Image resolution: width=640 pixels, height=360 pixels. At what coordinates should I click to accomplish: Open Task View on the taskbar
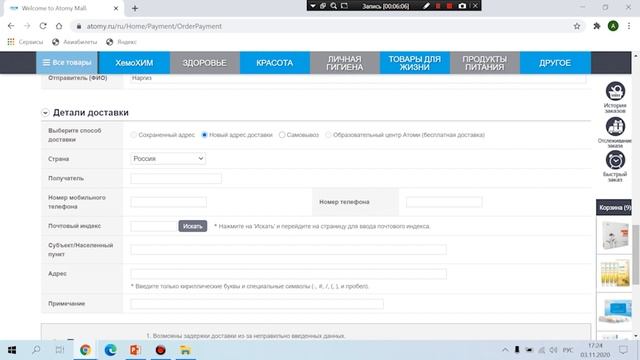[60, 350]
